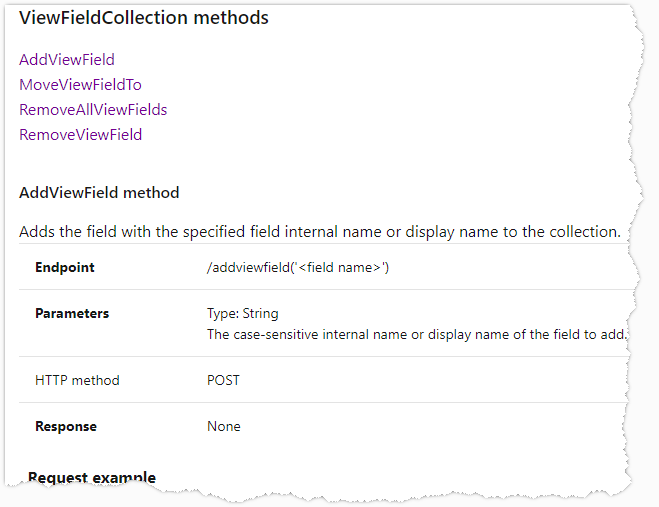Go to the RemoveViewField link
The height and width of the screenshot is (507, 659).
[80, 135]
